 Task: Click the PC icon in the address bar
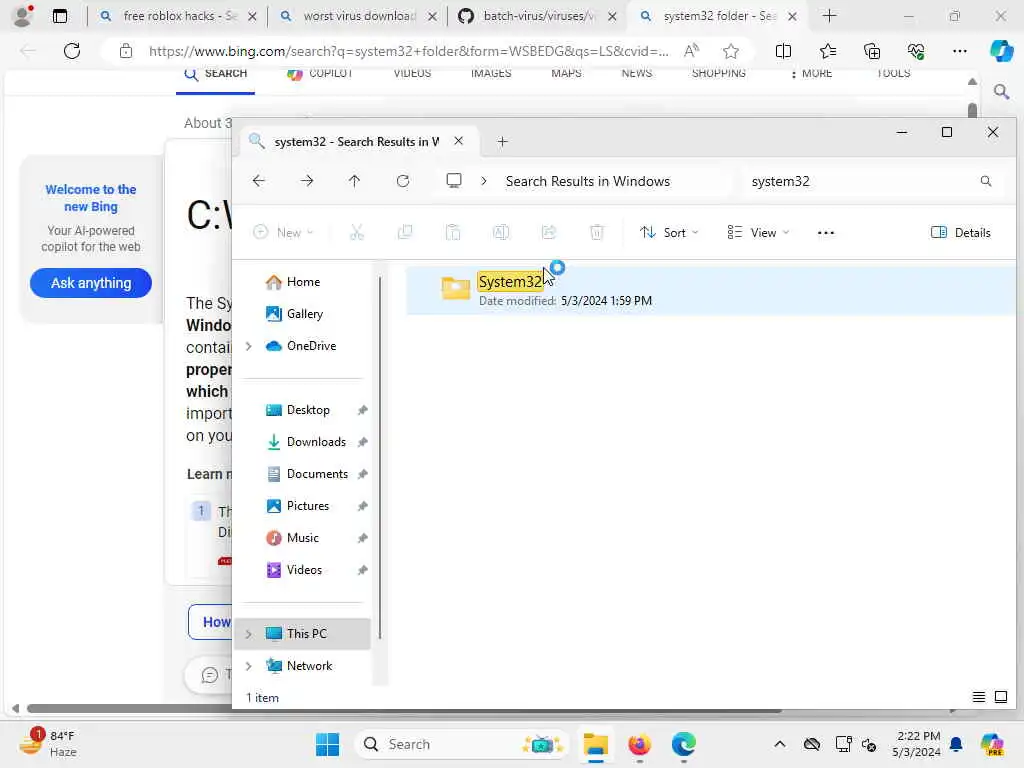click(453, 181)
